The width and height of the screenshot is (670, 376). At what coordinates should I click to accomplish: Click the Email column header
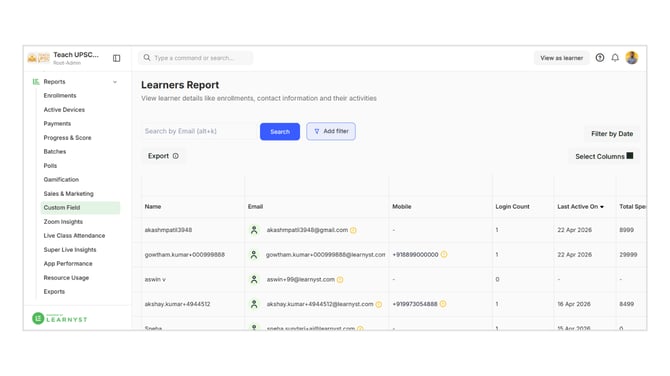[256, 206]
